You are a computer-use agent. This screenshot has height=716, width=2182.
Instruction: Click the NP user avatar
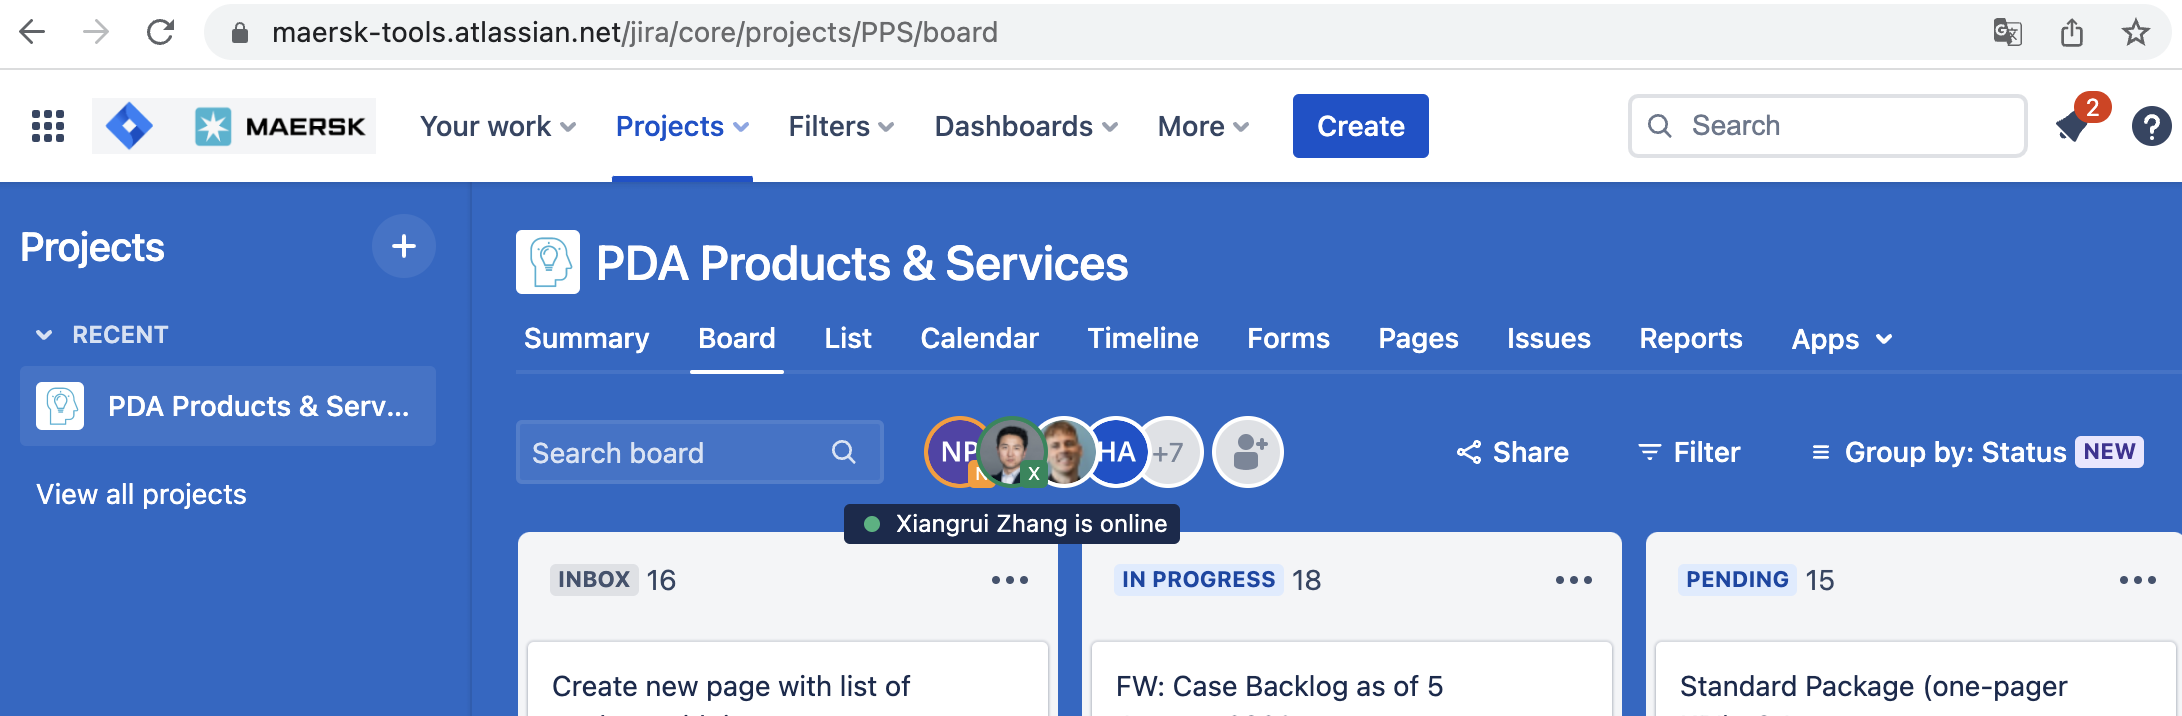click(953, 452)
